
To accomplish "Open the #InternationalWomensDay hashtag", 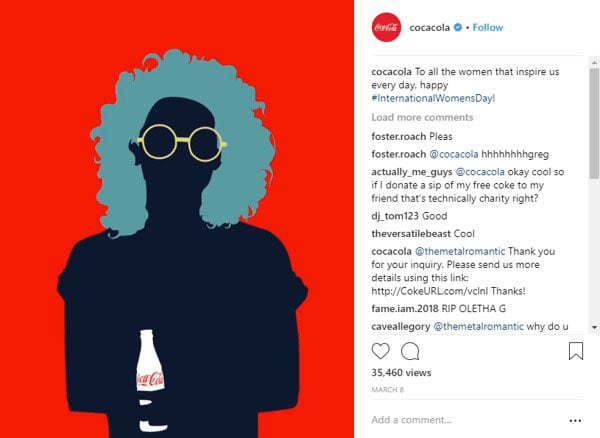I will 433,98.
